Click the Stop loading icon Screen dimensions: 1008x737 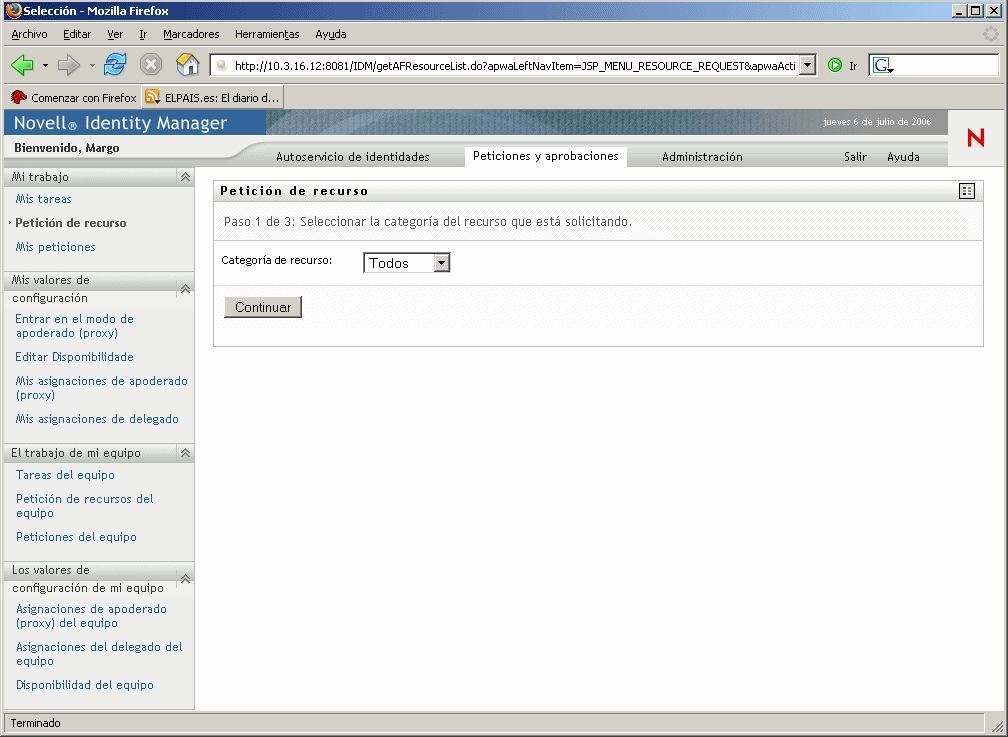150,64
